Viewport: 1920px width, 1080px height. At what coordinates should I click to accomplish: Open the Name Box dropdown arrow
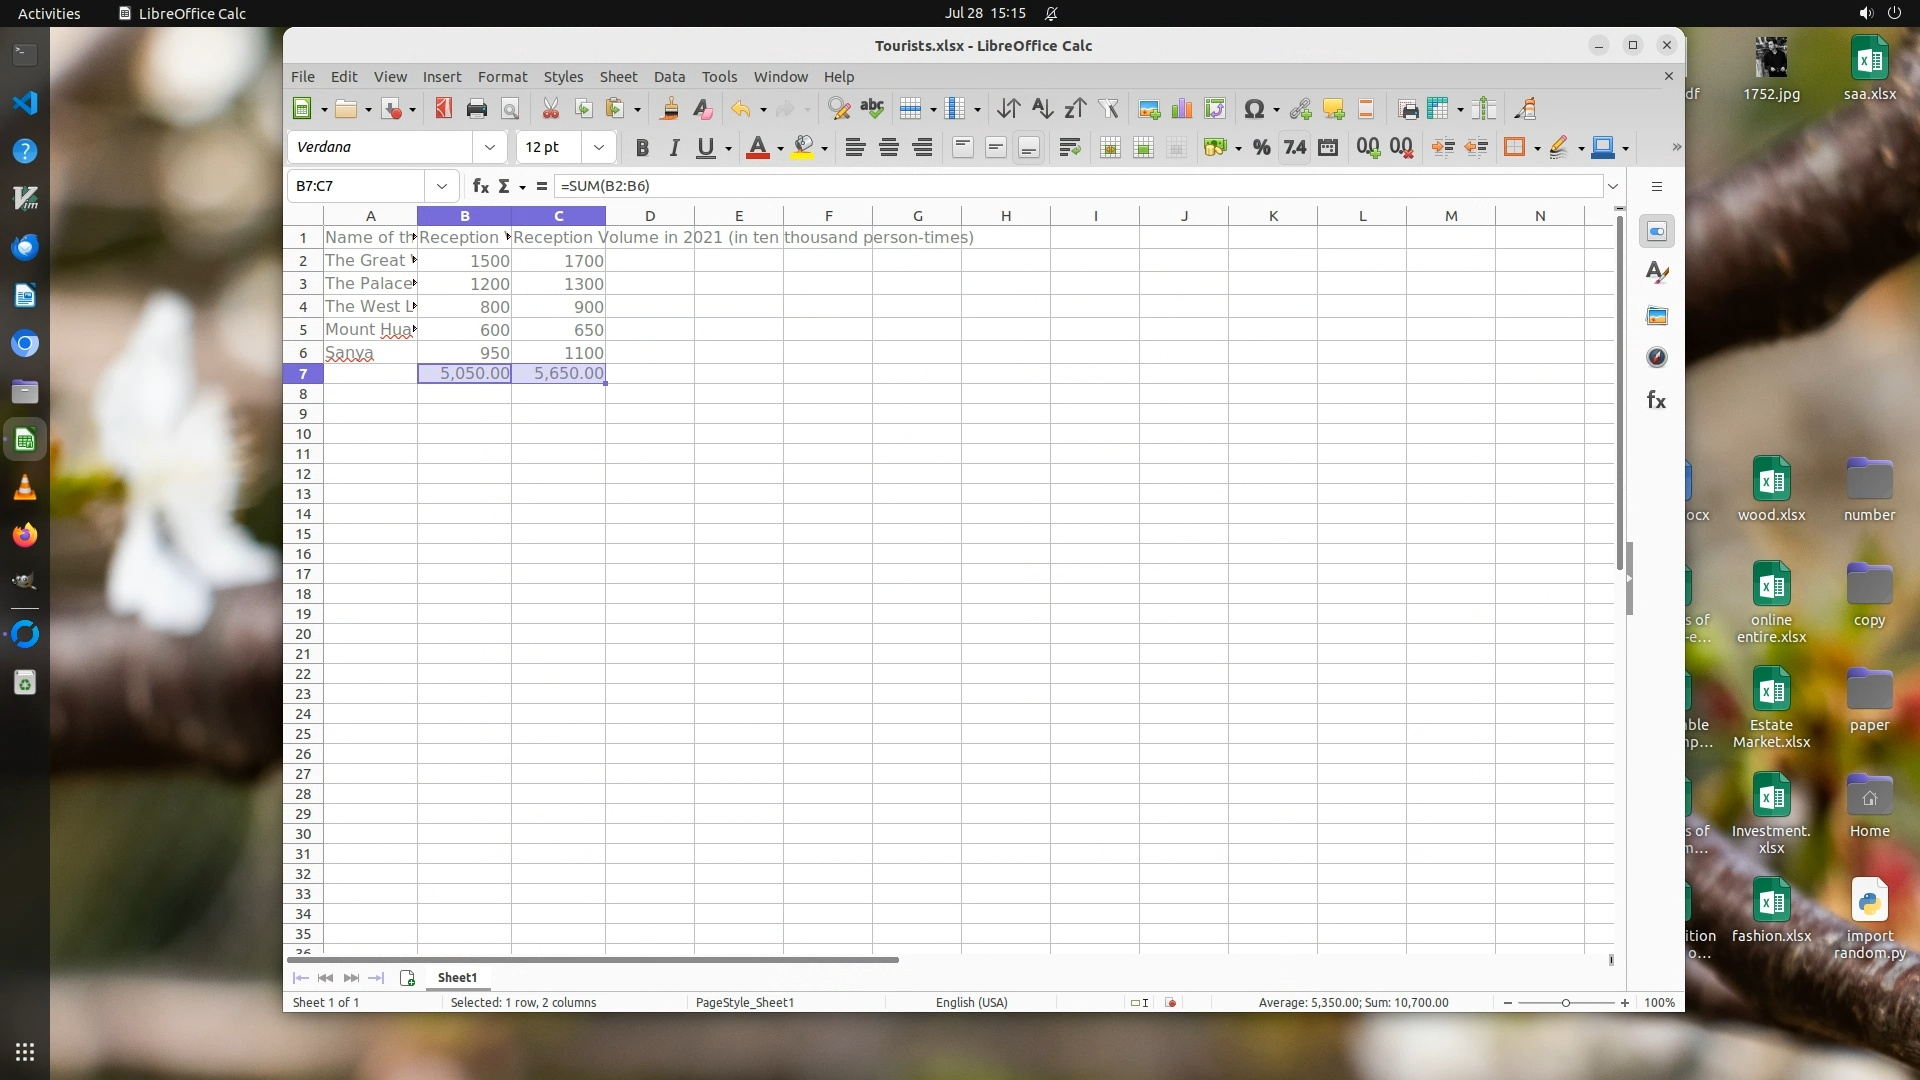[441, 186]
